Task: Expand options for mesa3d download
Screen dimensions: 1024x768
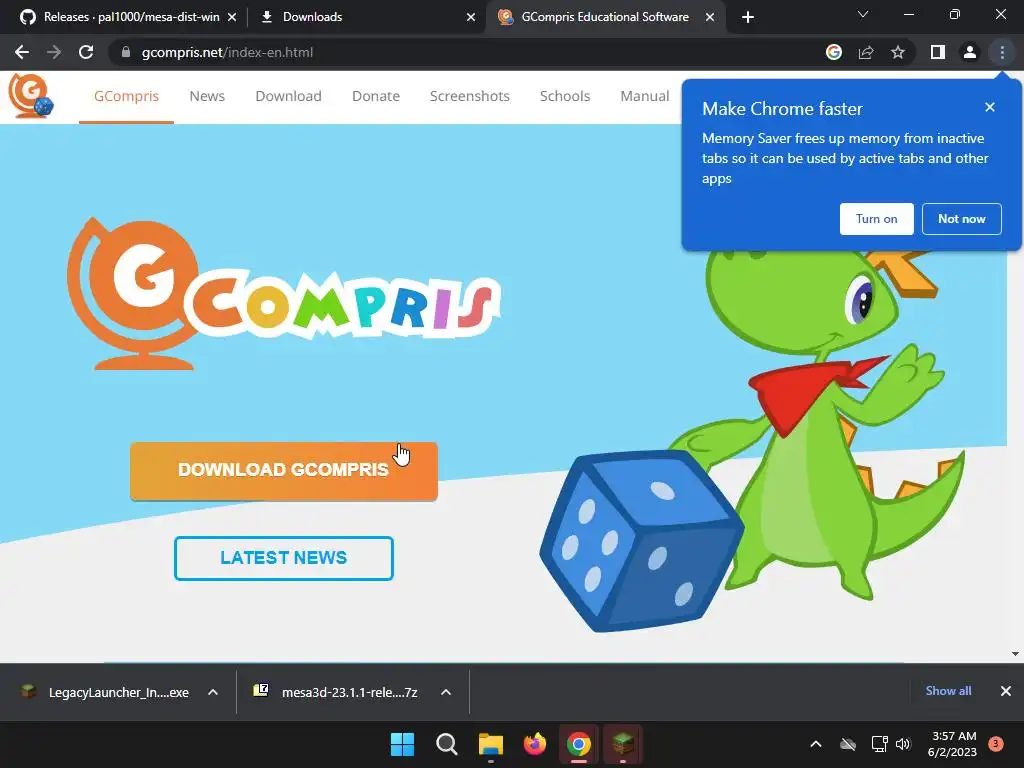Action: pyautogui.click(x=446, y=692)
